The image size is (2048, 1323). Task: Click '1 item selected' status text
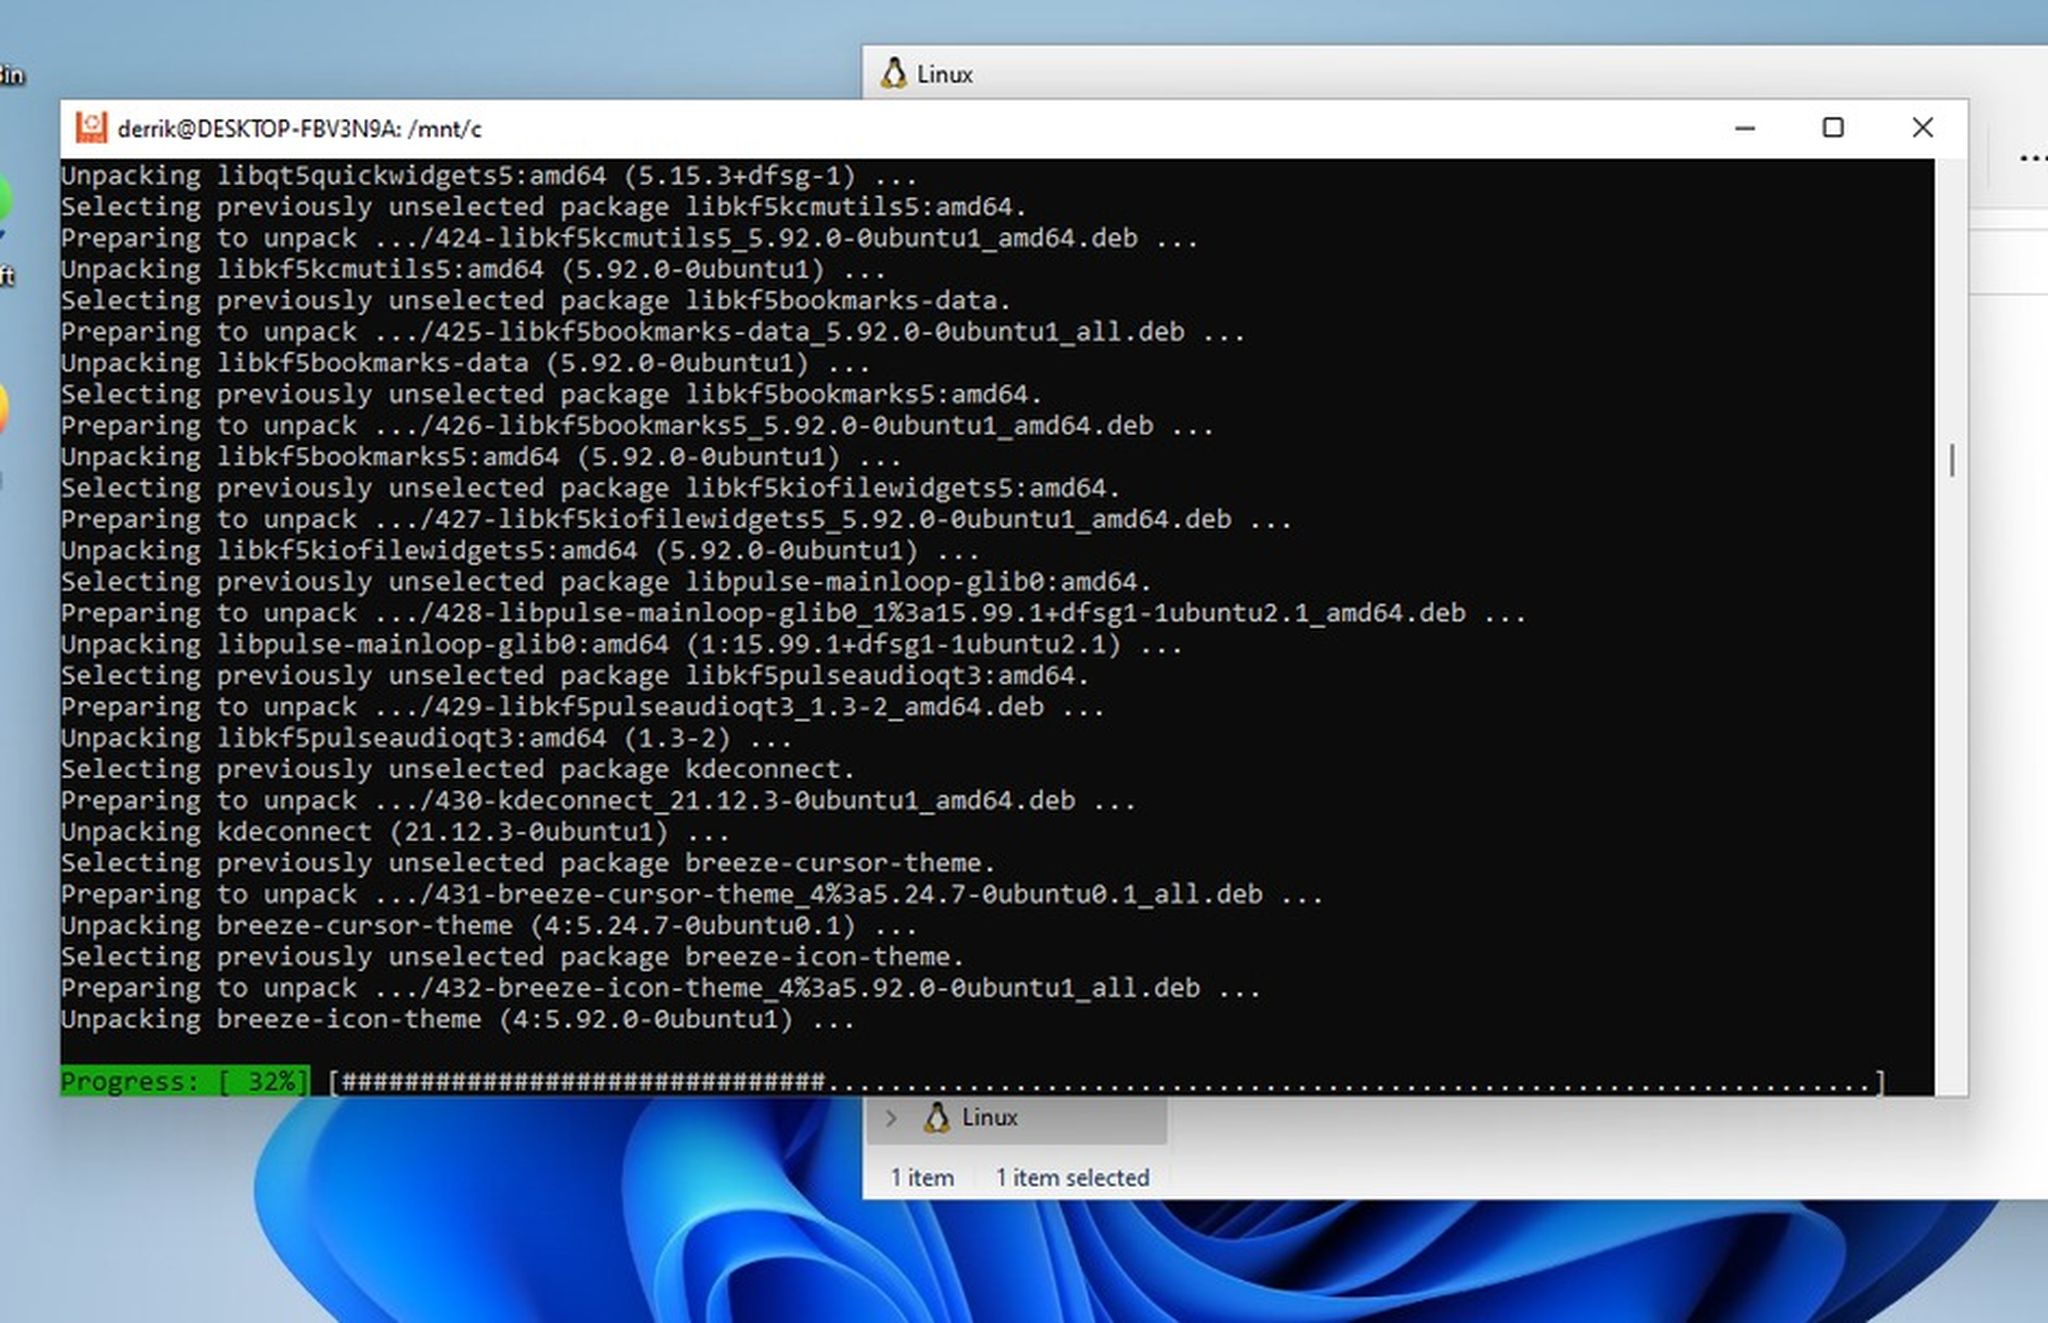(x=1072, y=1178)
